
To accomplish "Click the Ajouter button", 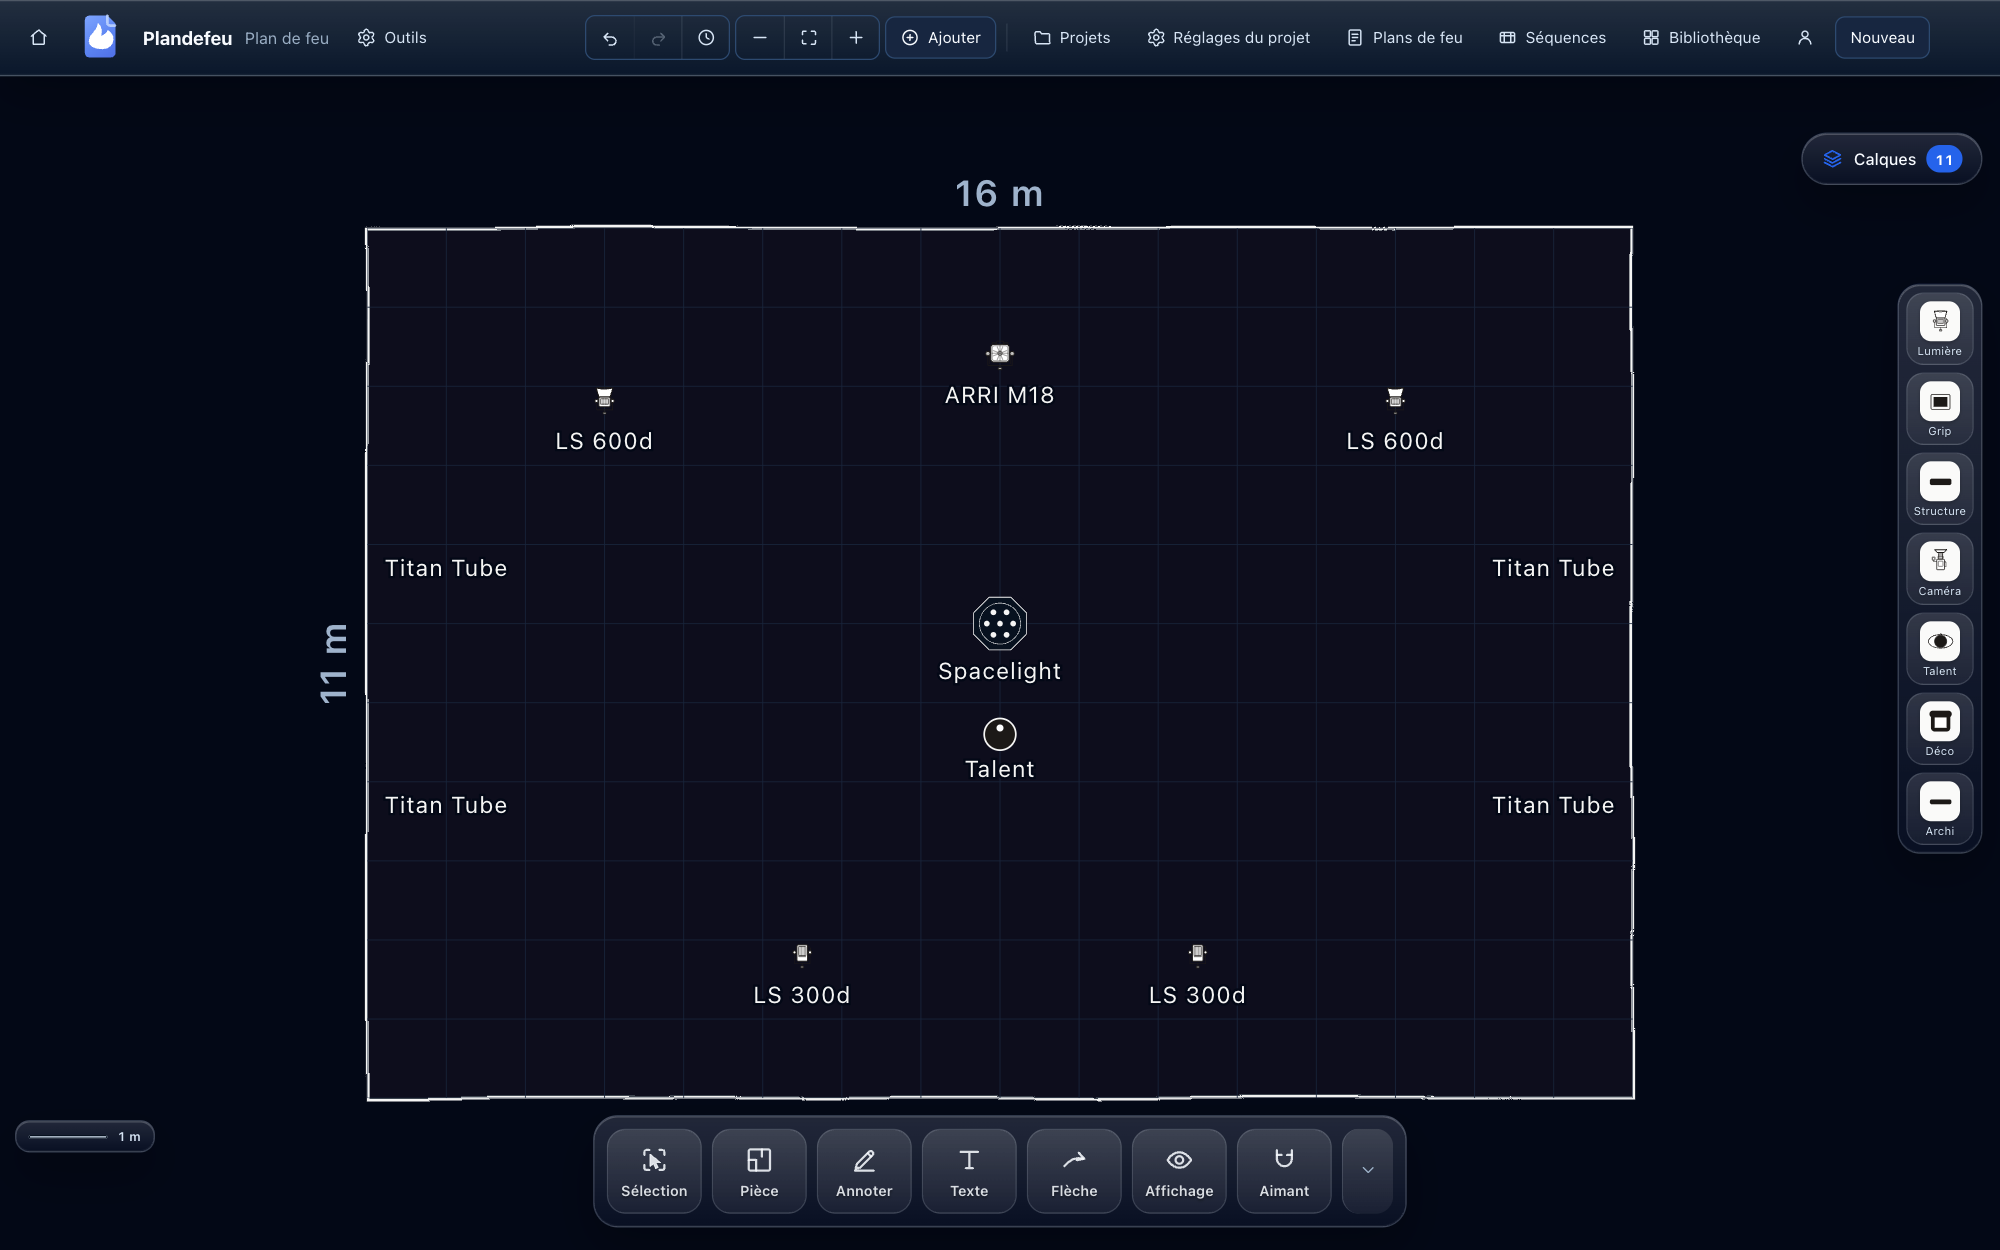I will [940, 38].
